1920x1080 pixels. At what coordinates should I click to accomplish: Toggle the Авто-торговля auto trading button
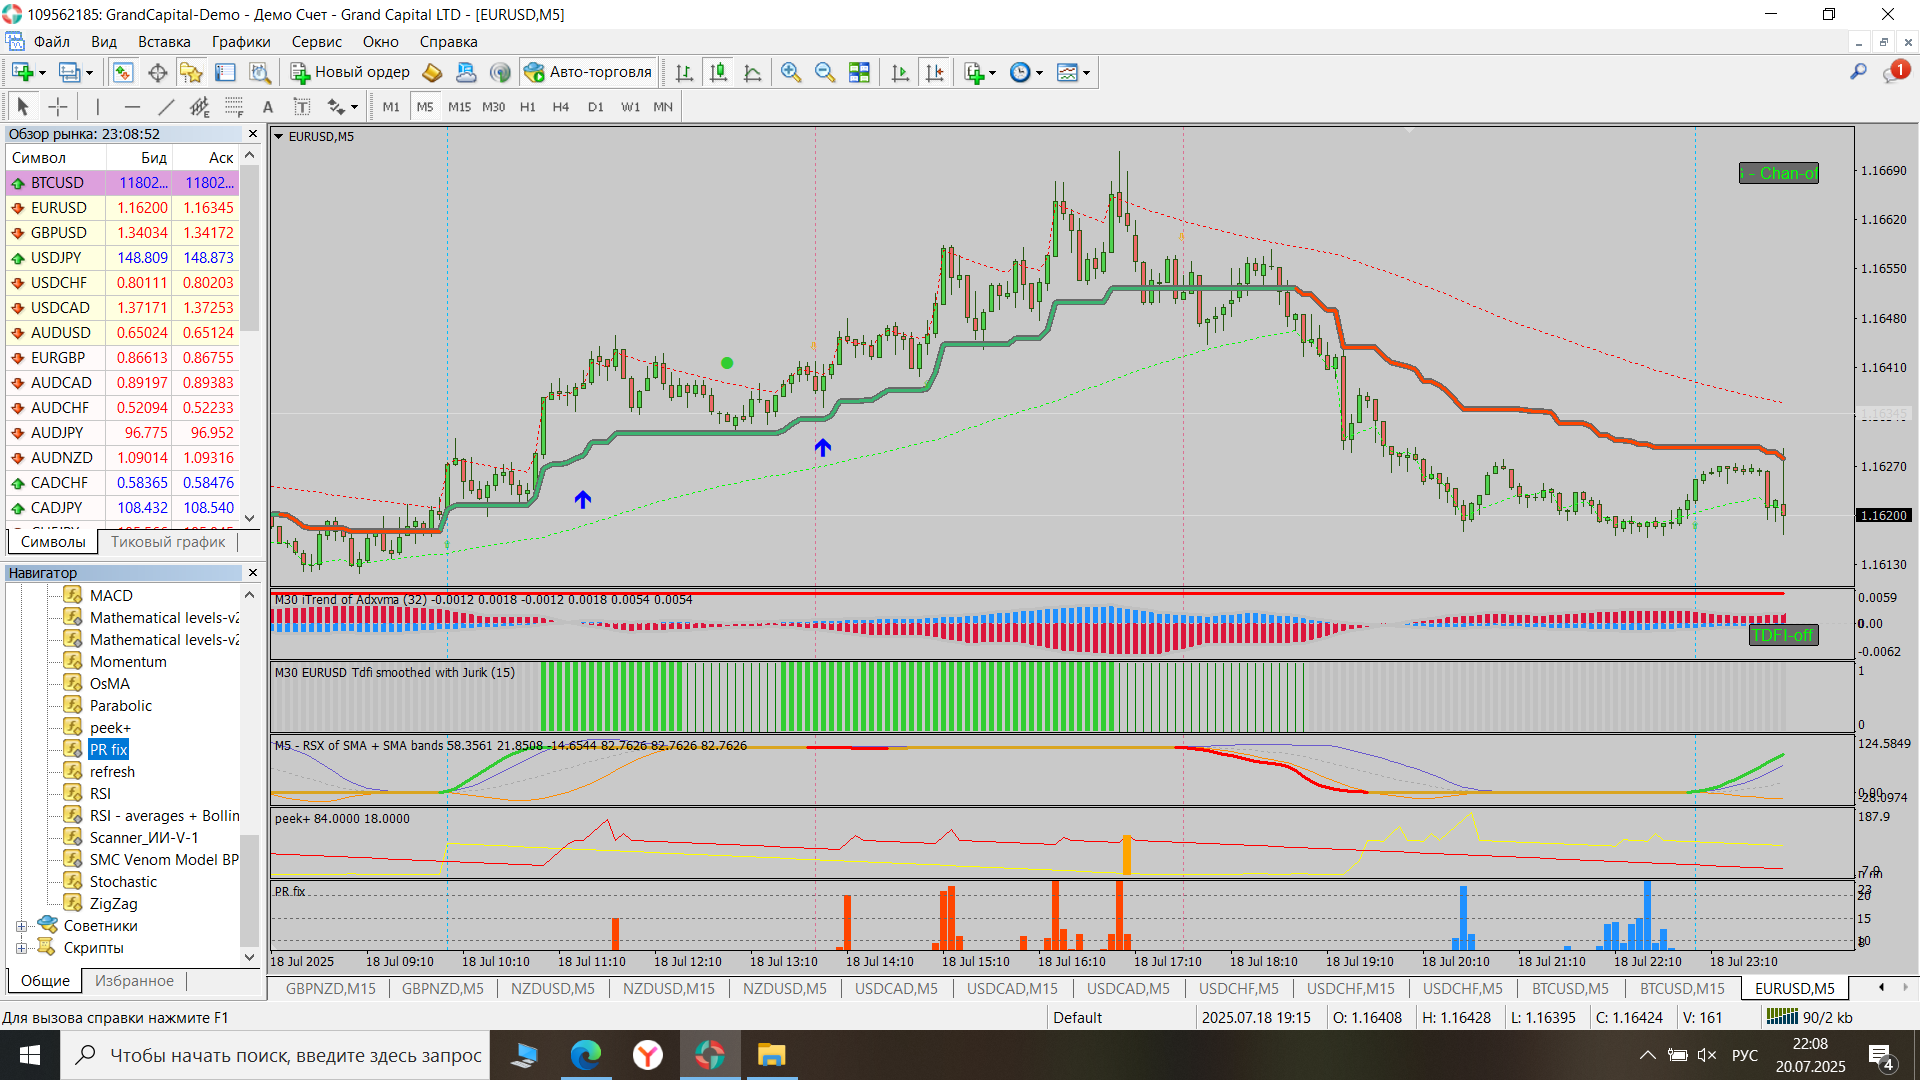click(588, 72)
